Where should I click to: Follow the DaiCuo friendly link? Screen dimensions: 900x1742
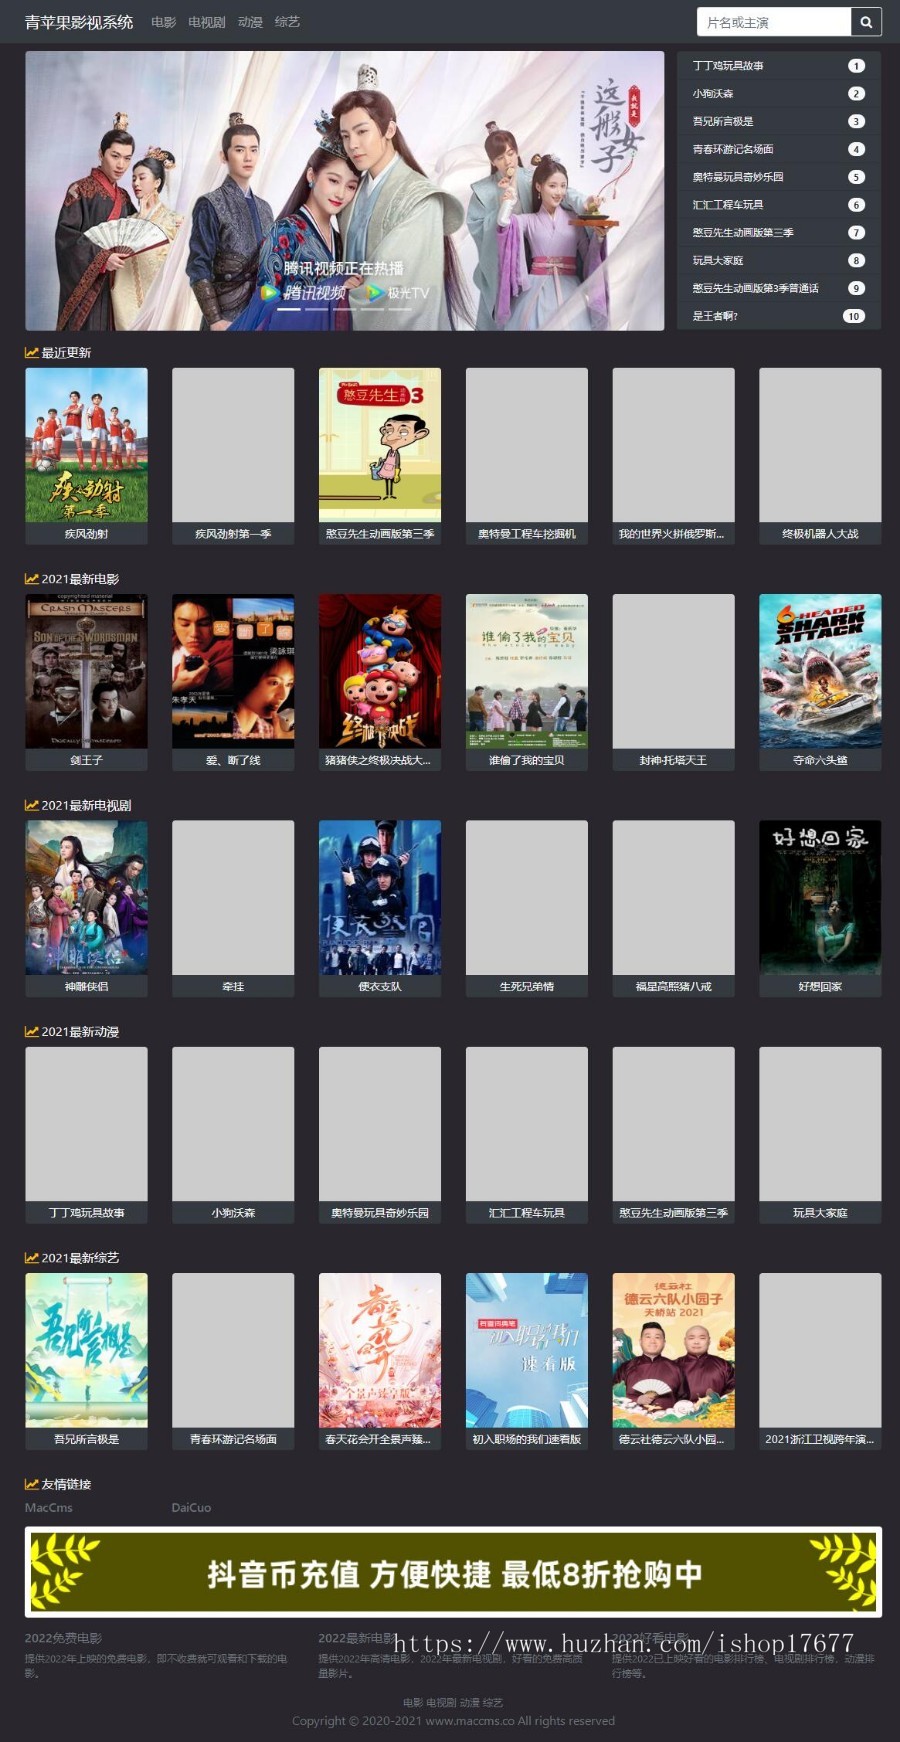(x=191, y=1508)
